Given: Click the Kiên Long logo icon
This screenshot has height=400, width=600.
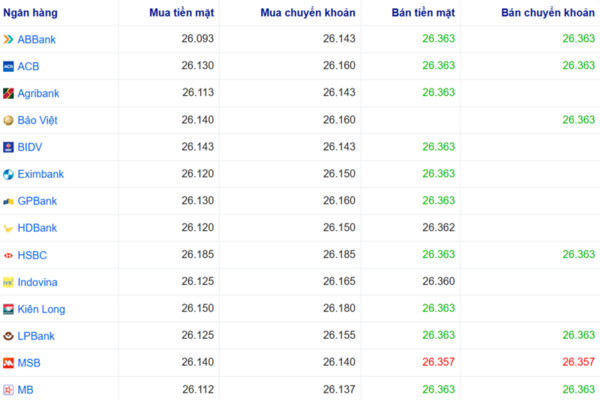Looking at the screenshot, I should [x=9, y=309].
